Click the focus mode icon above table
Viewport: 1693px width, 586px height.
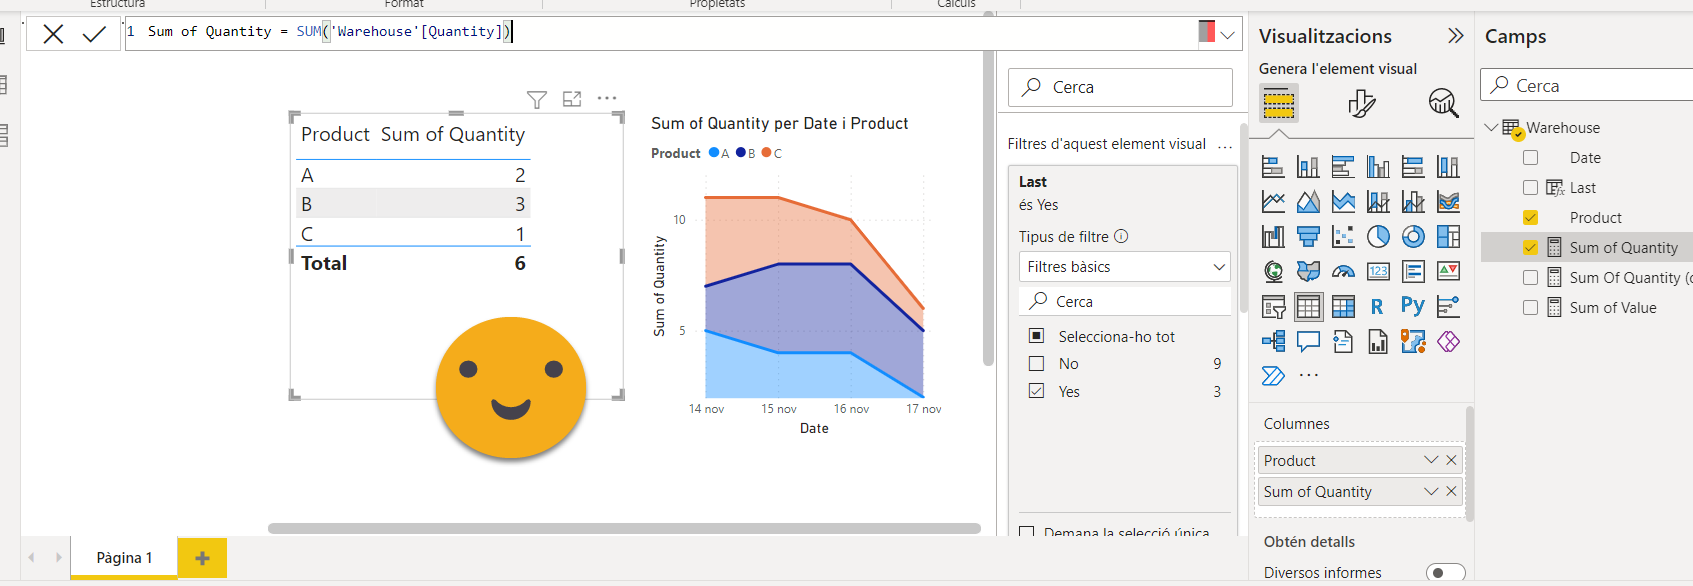572,99
